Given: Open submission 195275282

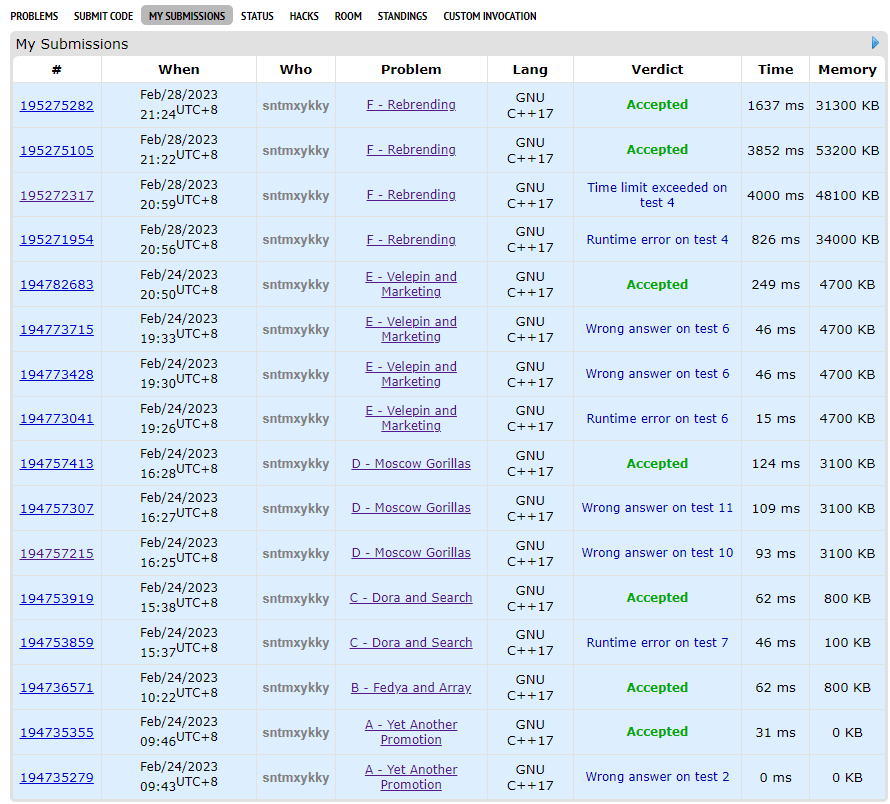Looking at the screenshot, I should [x=57, y=106].
